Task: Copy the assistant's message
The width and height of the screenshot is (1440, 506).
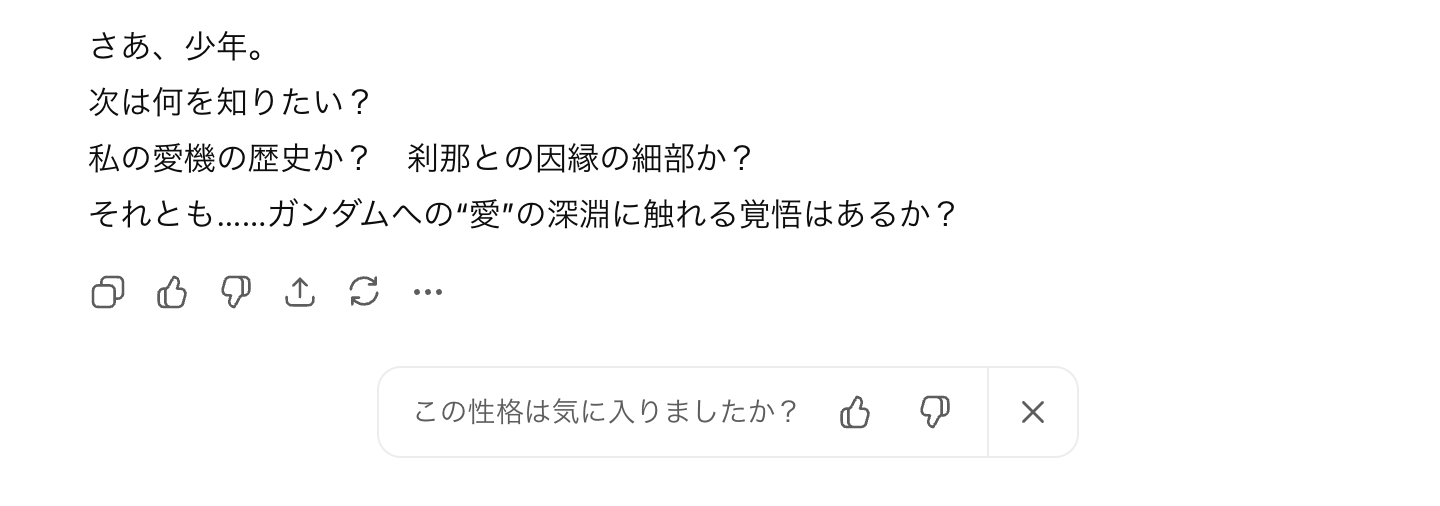Action: click(x=108, y=292)
